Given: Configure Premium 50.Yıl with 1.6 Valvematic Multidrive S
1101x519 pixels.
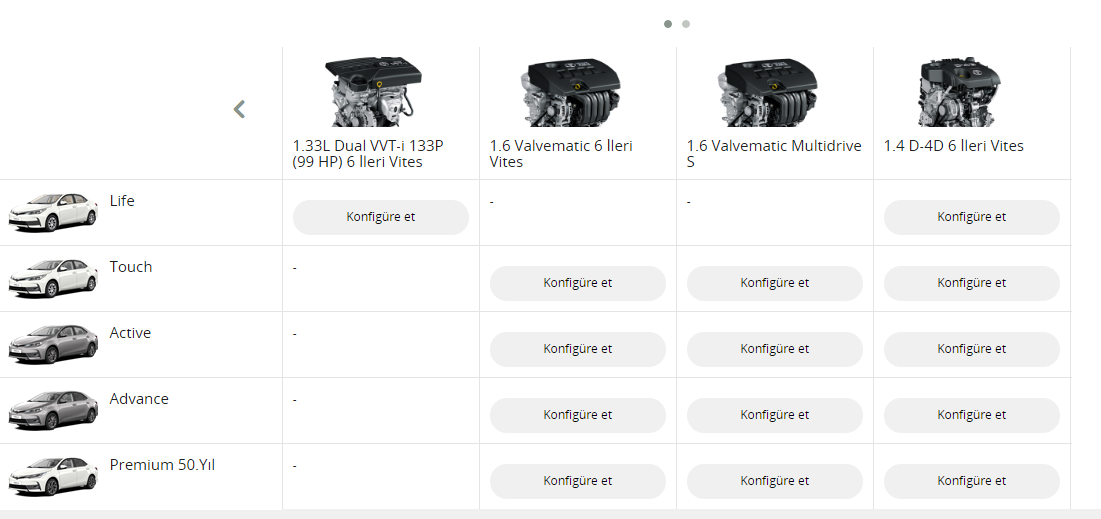Looking at the screenshot, I should click(x=775, y=481).
